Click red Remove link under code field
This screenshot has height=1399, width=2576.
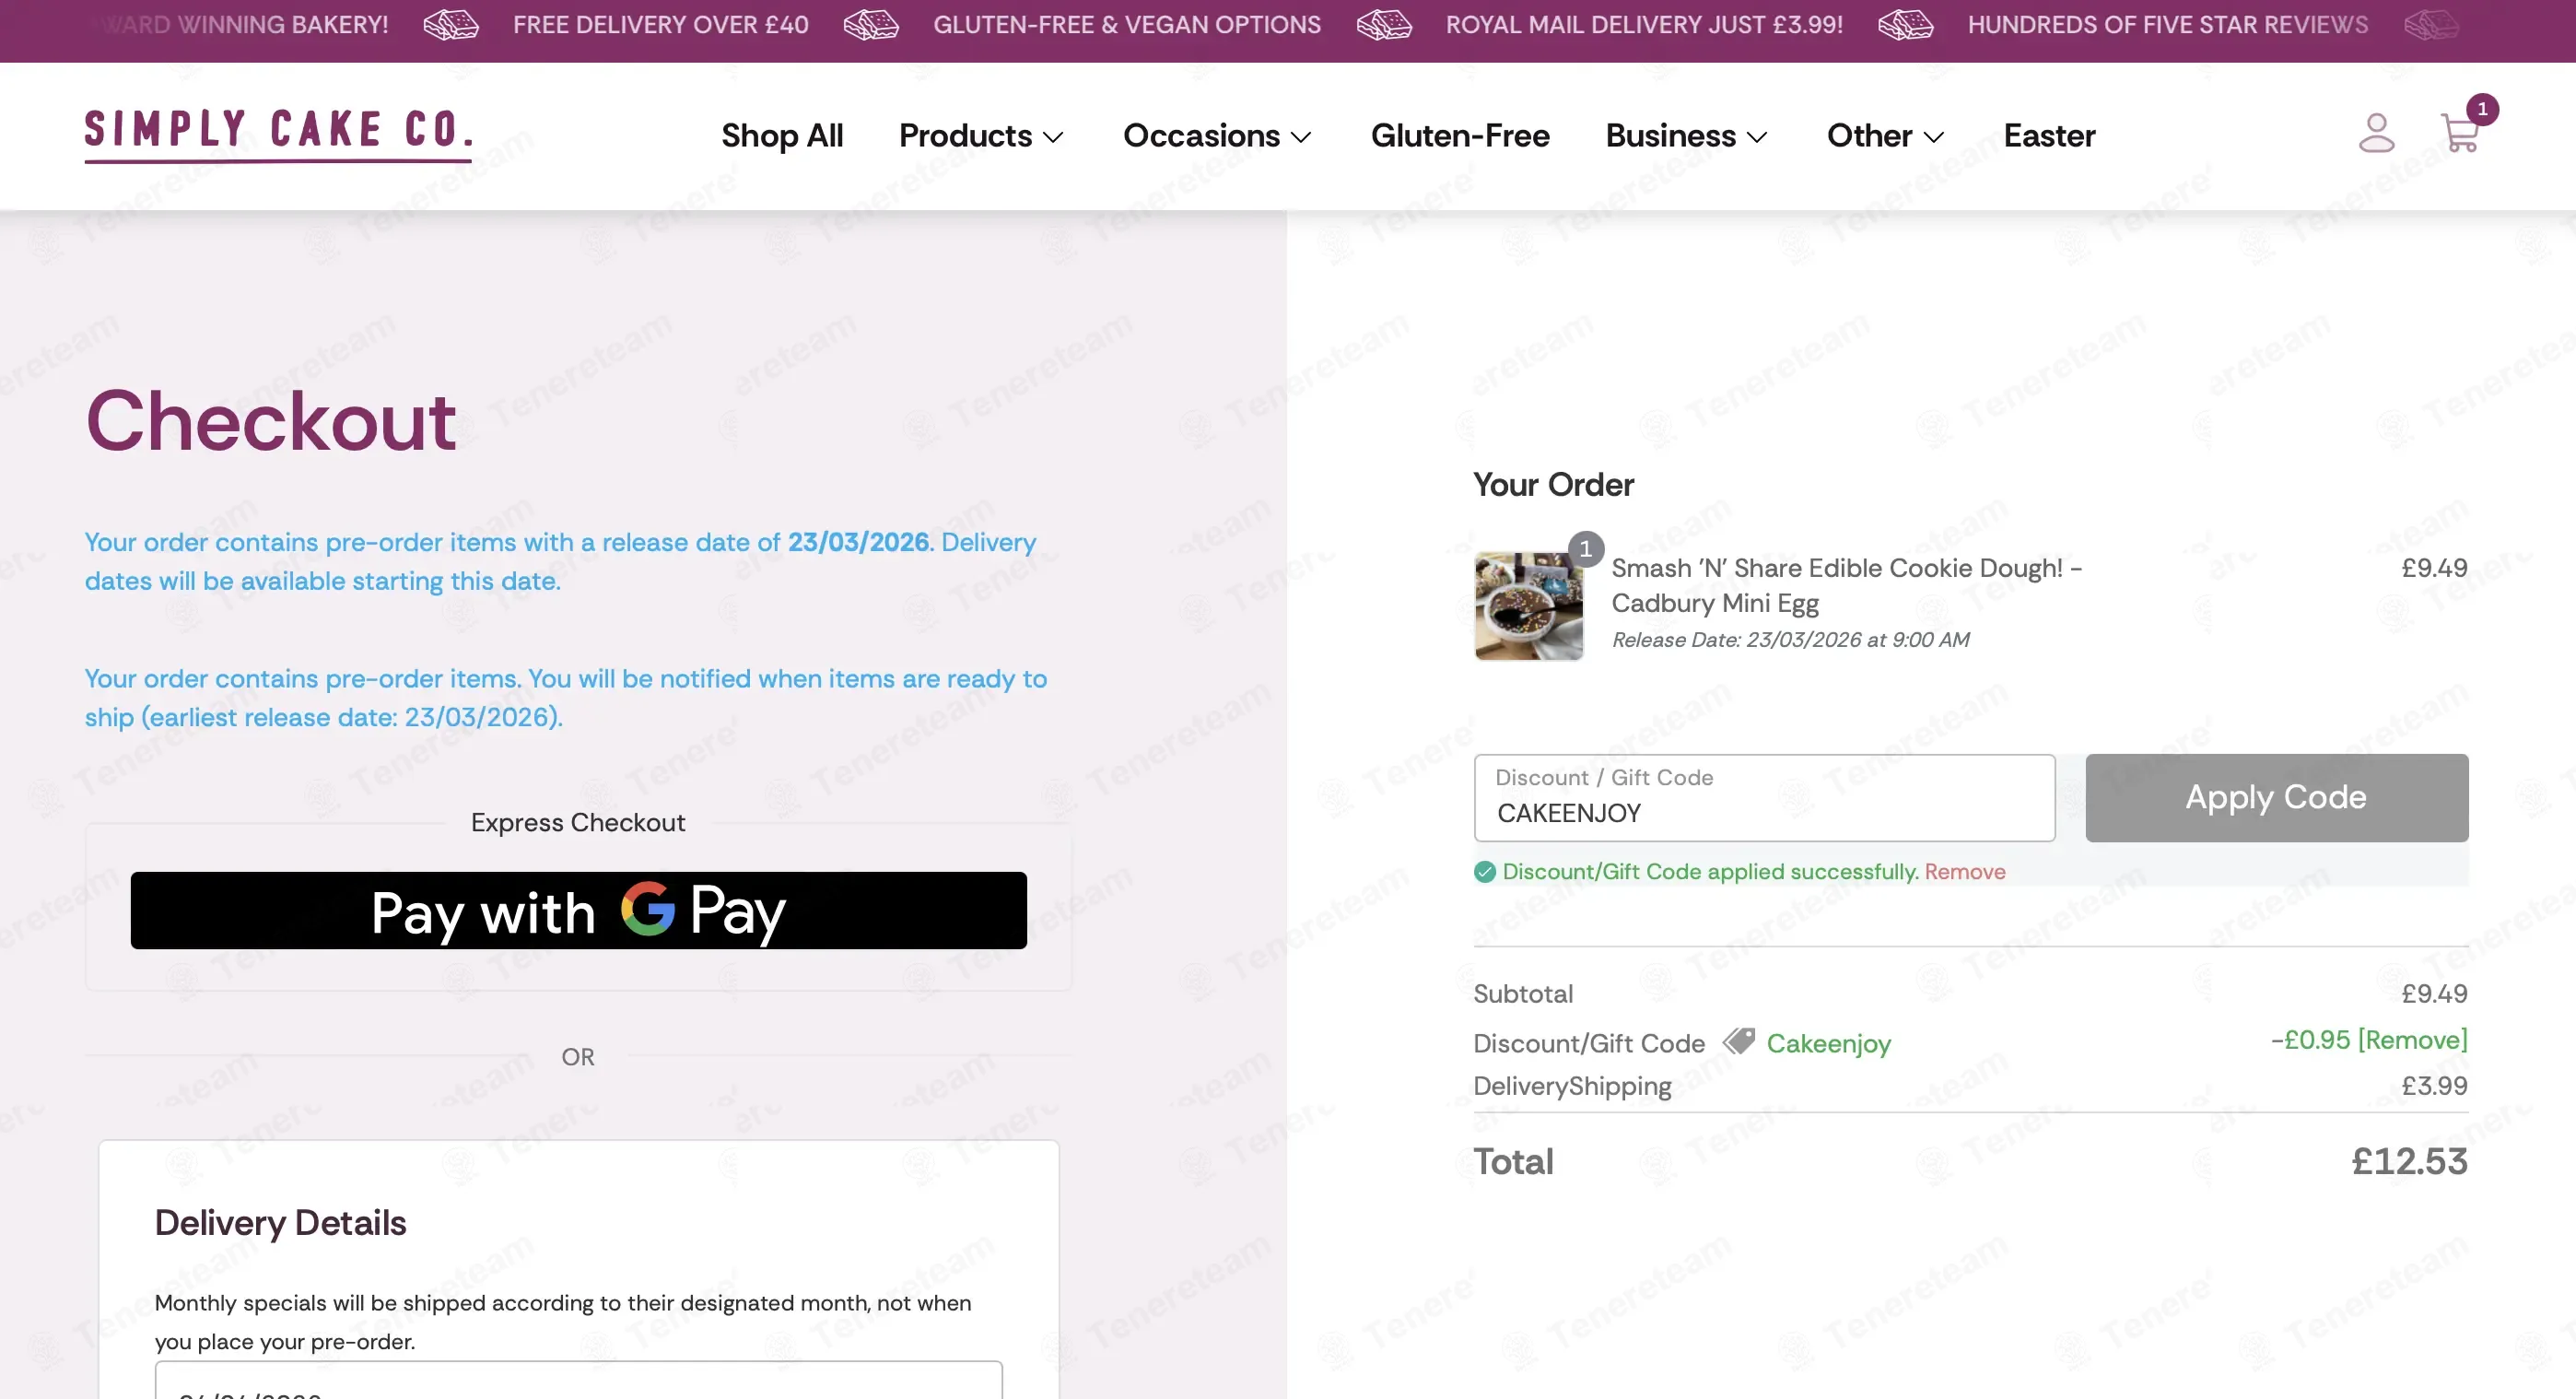click(1964, 871)
